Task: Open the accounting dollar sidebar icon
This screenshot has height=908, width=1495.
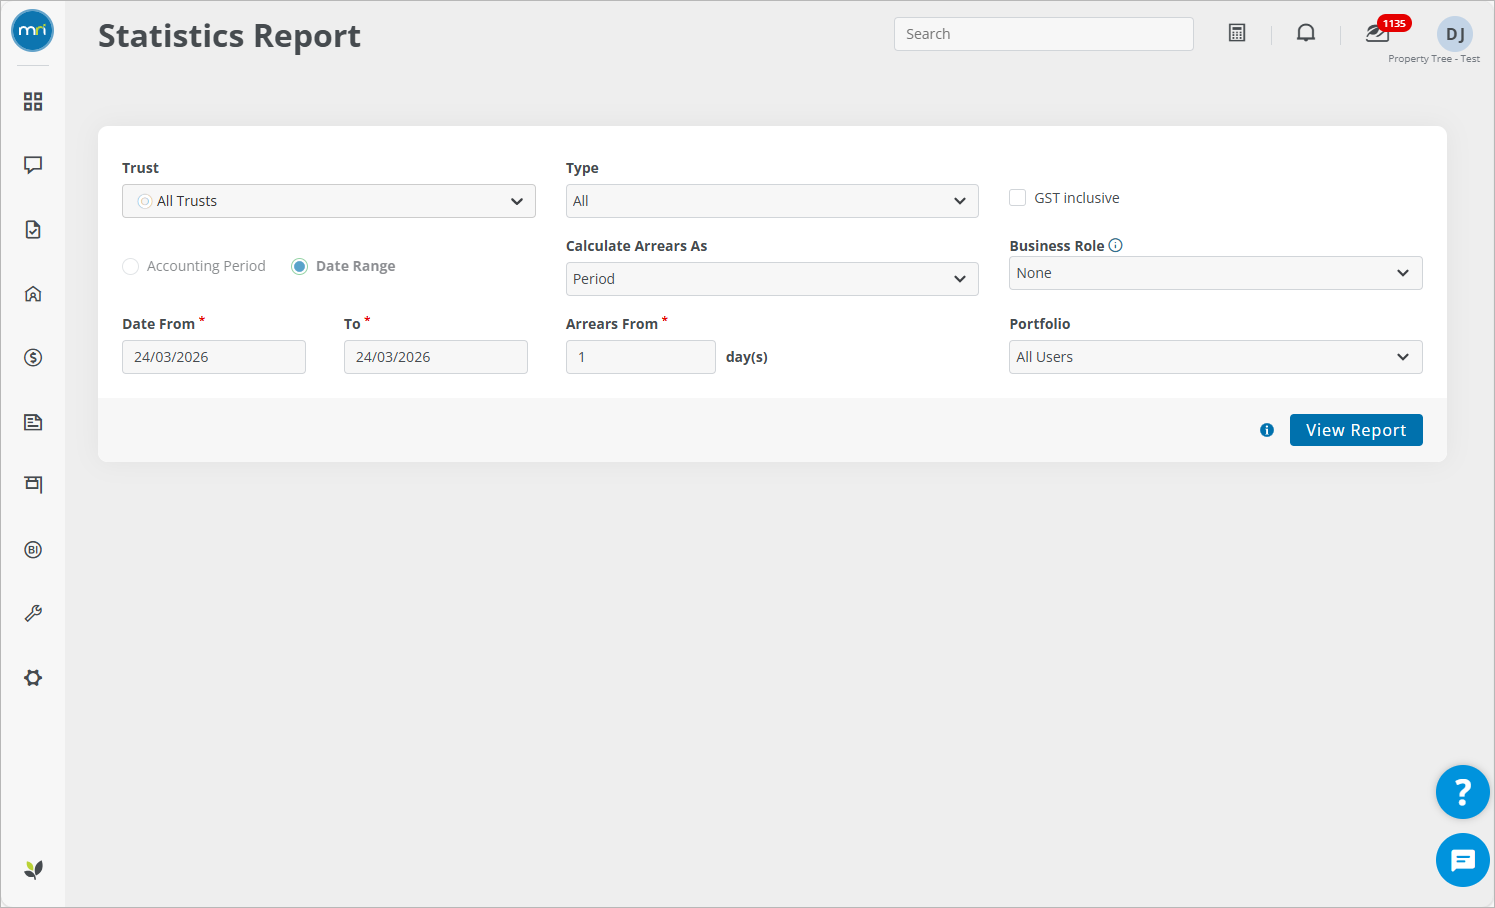Action: pos(33,357)
